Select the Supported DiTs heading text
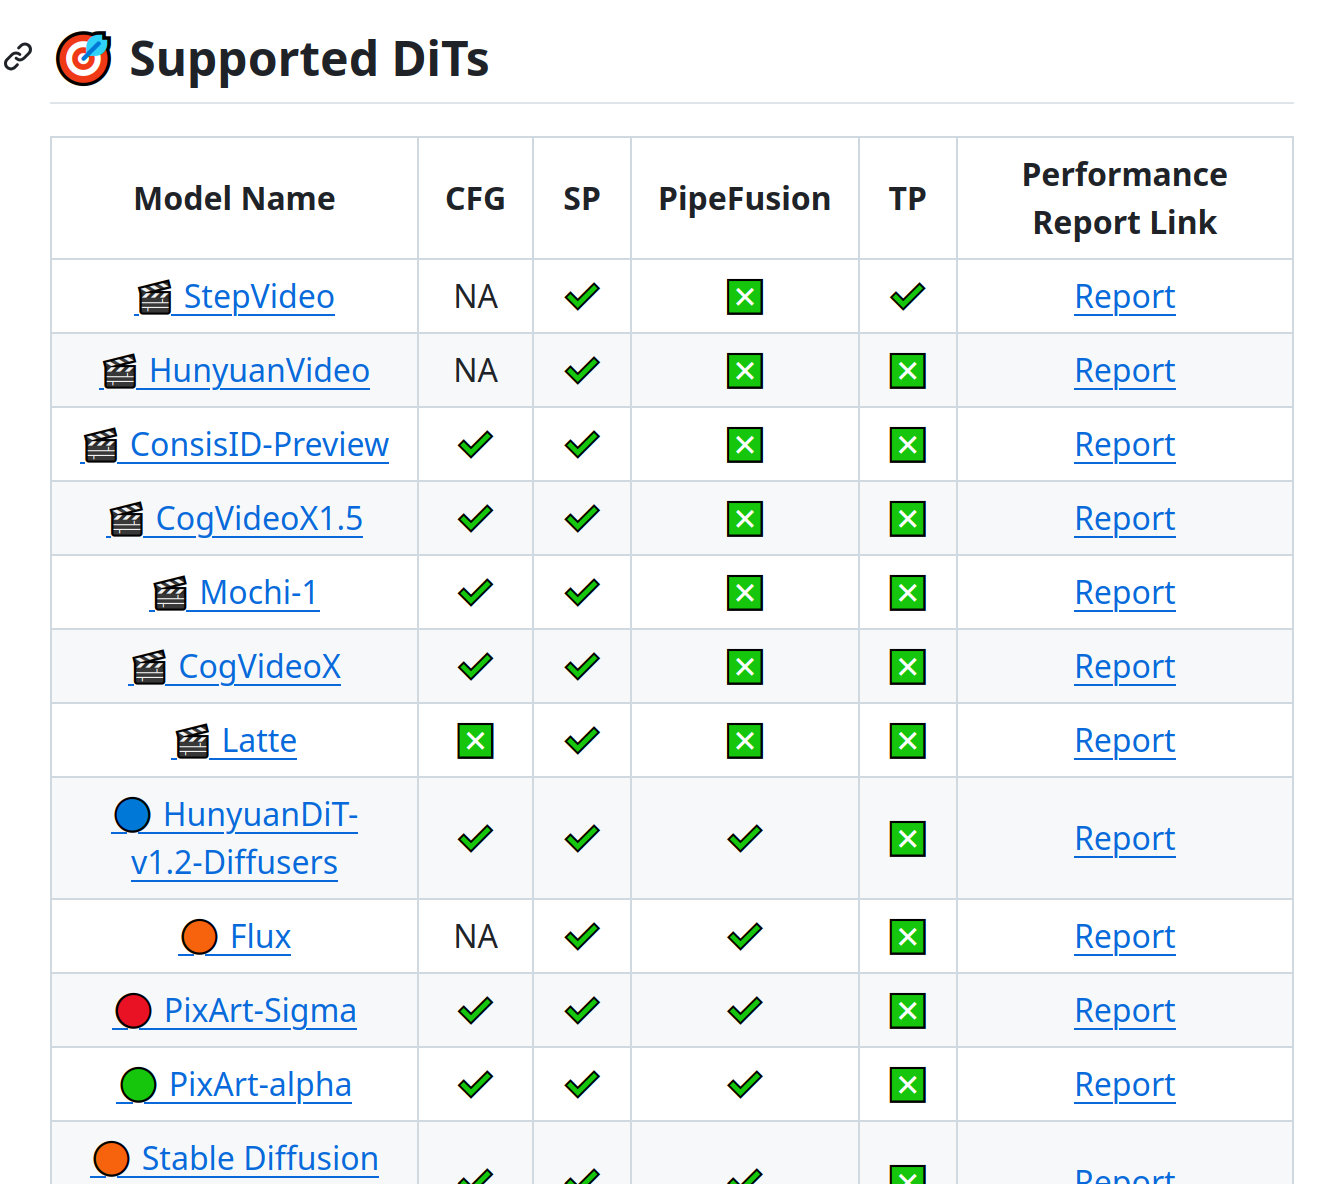 tap(309, 59)
